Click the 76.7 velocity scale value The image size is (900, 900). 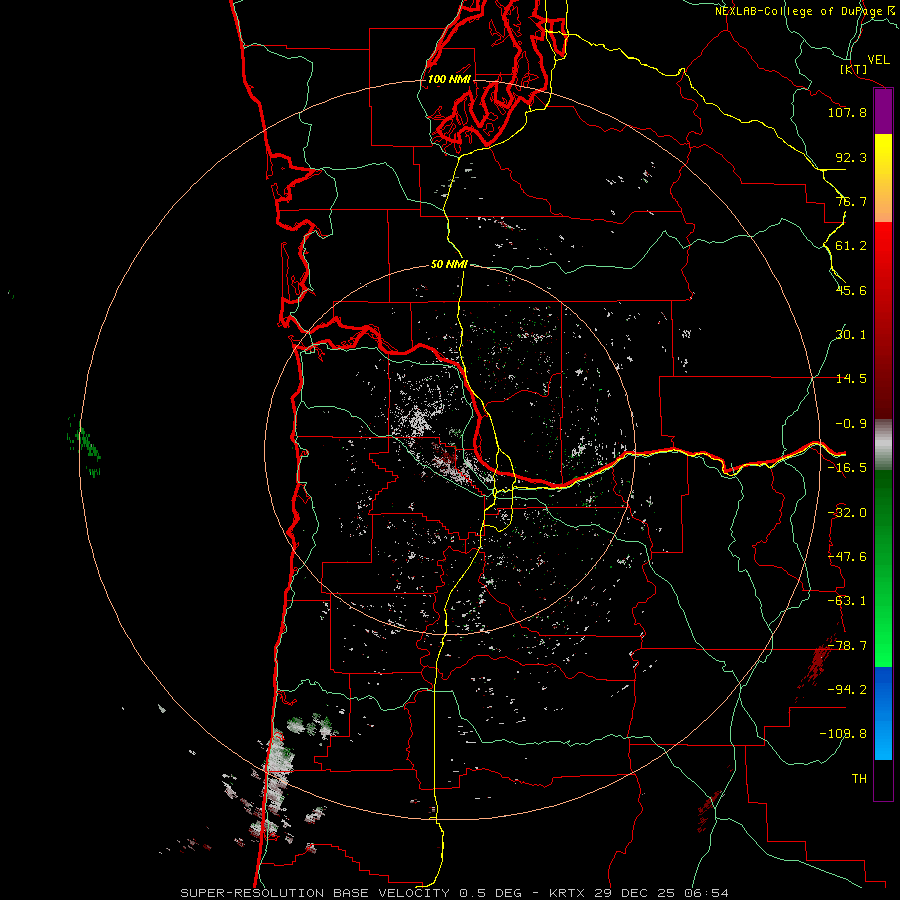tap(851, 201)
